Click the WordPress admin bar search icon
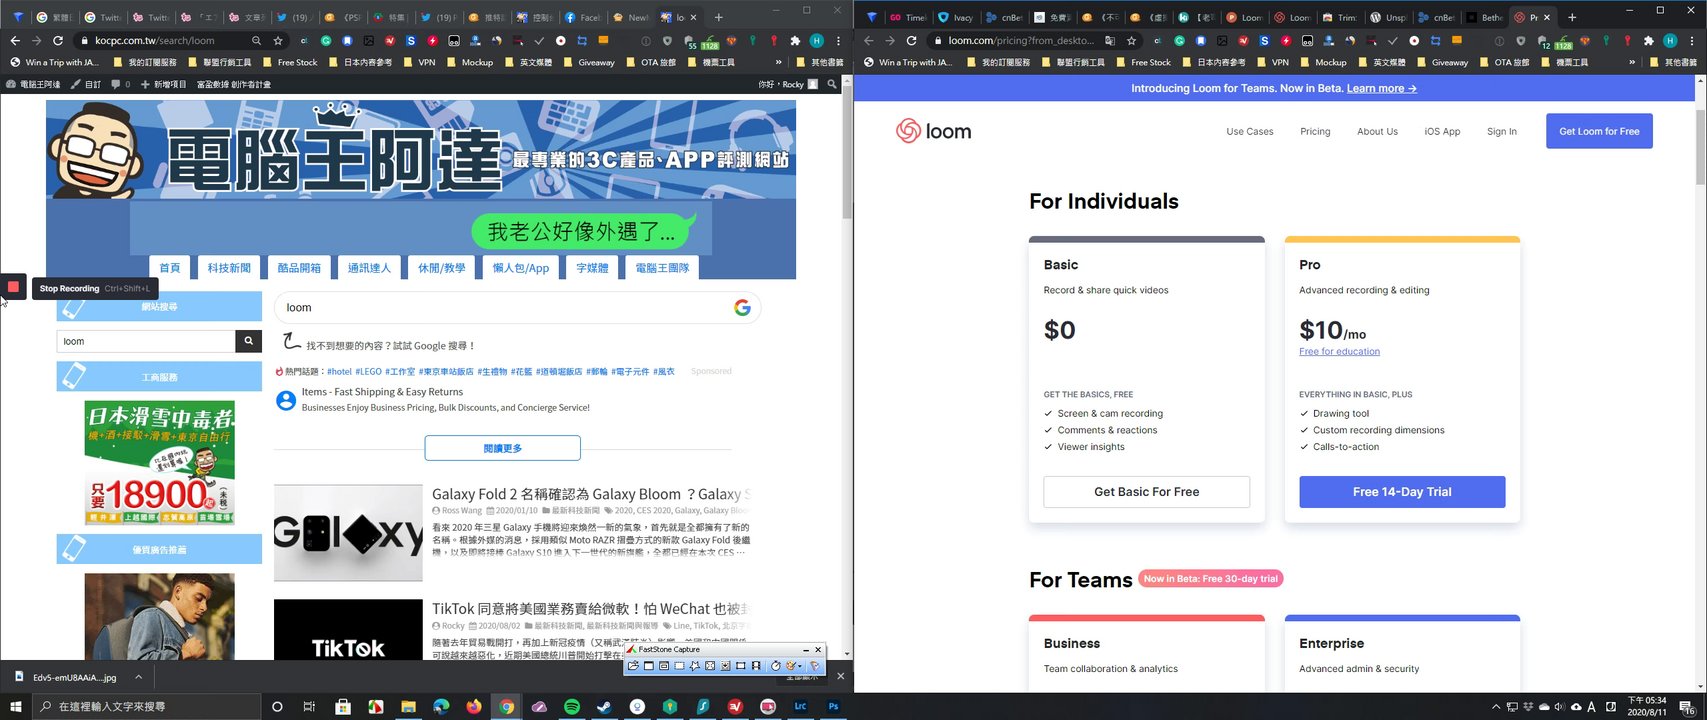 coord(832,84)
